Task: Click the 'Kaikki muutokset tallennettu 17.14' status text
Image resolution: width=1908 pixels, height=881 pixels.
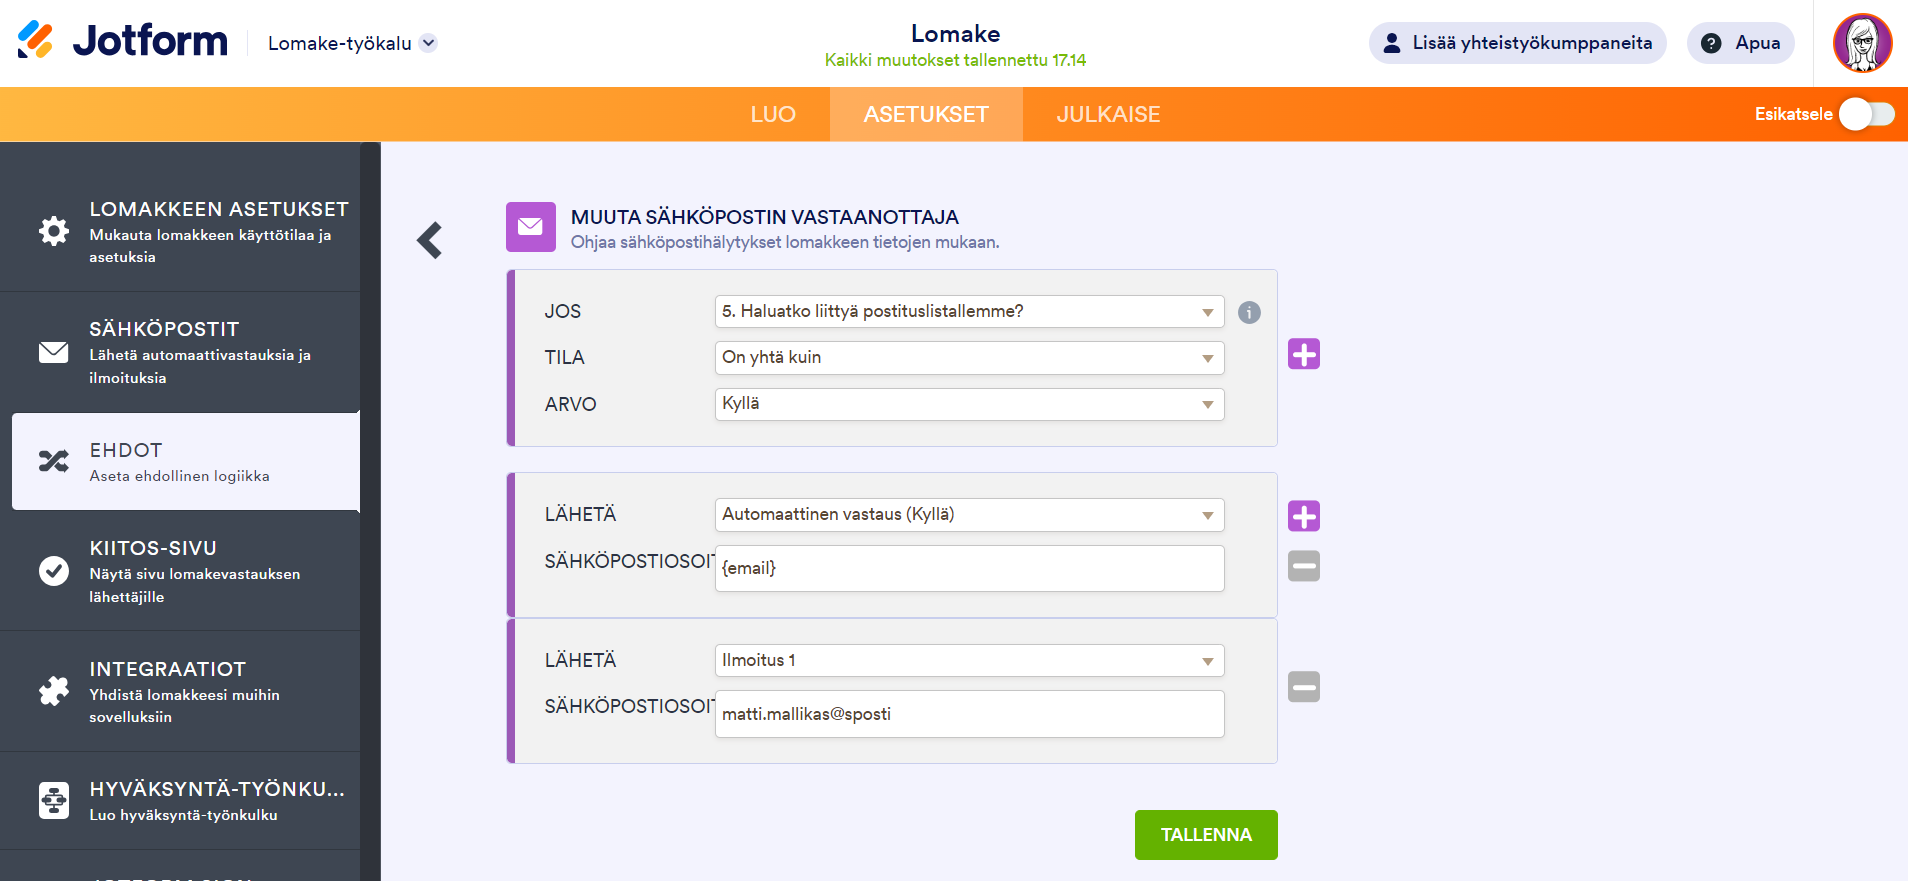Action: 955,60
